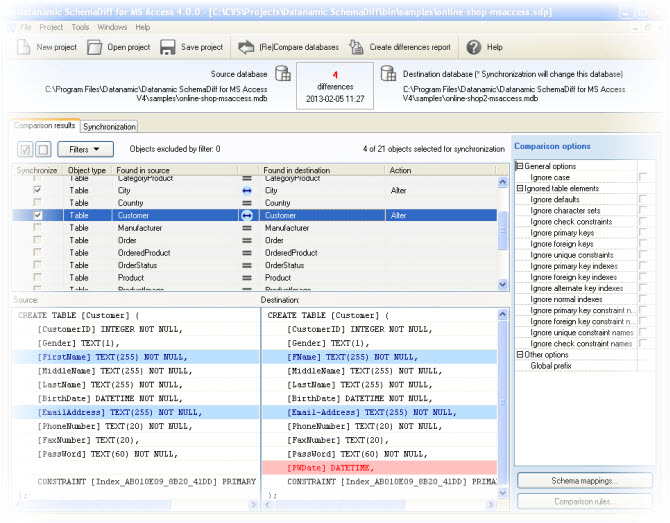The height and width of the screenshot is (523, 670).
Task: Uncheck synchronize checkbox for Customer table
Action: click(38, 215)
